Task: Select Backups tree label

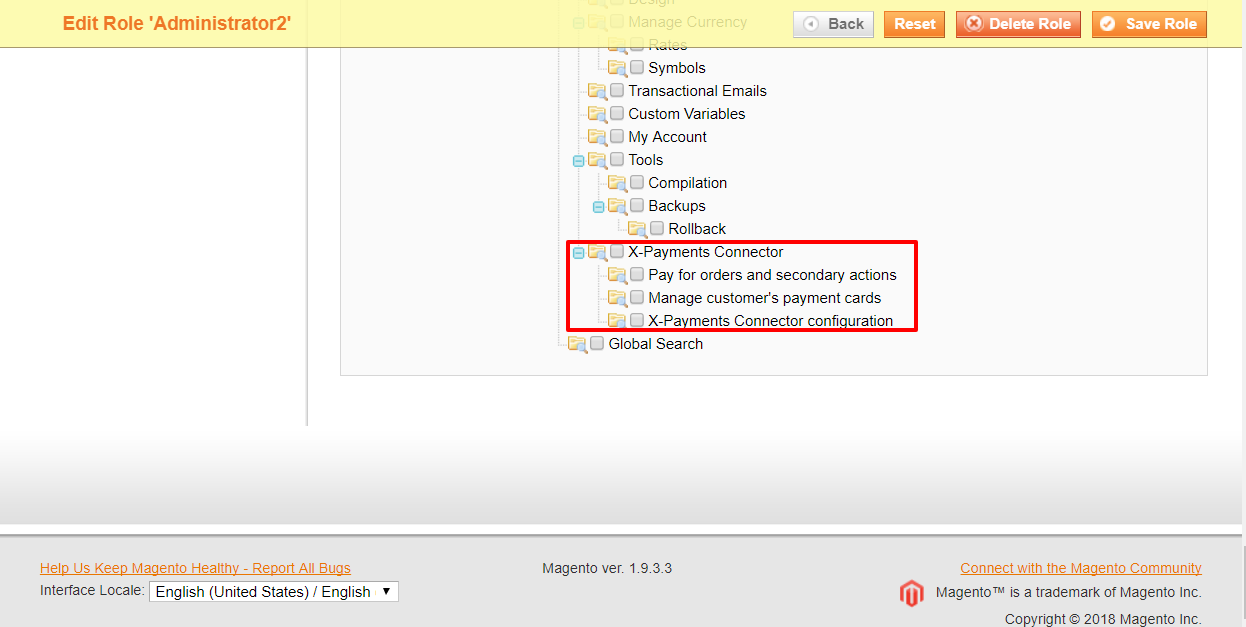Action: pyautogui.click(x=677, y=206)
